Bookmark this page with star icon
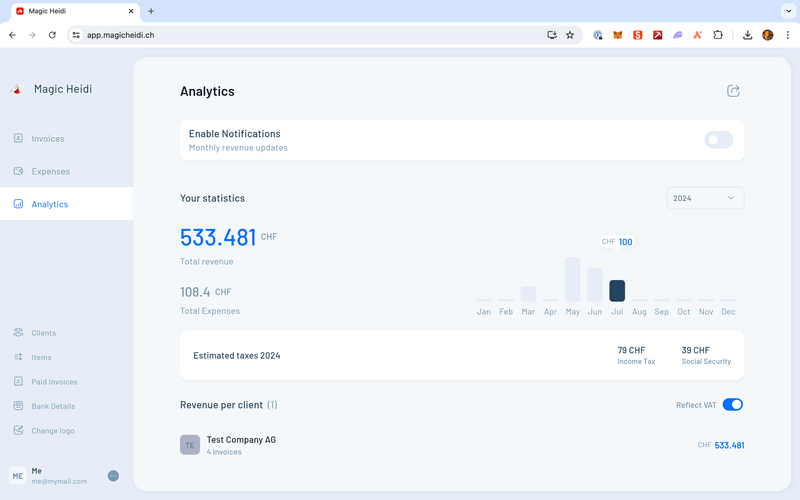800x500 pixels. (570, 34)
